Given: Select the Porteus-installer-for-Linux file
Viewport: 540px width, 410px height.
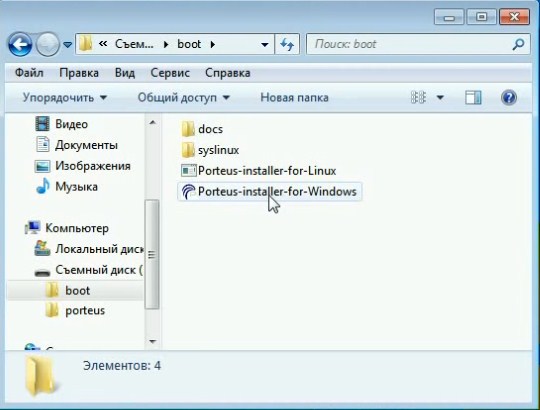Looking at the screenshot, I should pyautogui.click(x=267, y=171).
